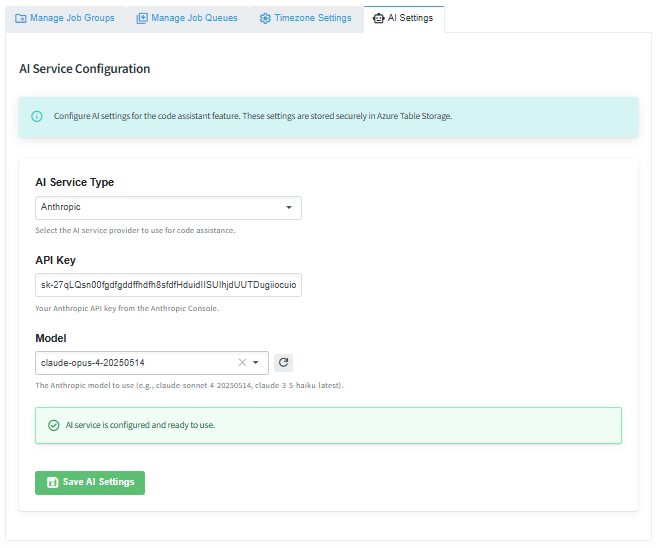
Task: Click the green checkmark status icon
Action: pos(53,425)
